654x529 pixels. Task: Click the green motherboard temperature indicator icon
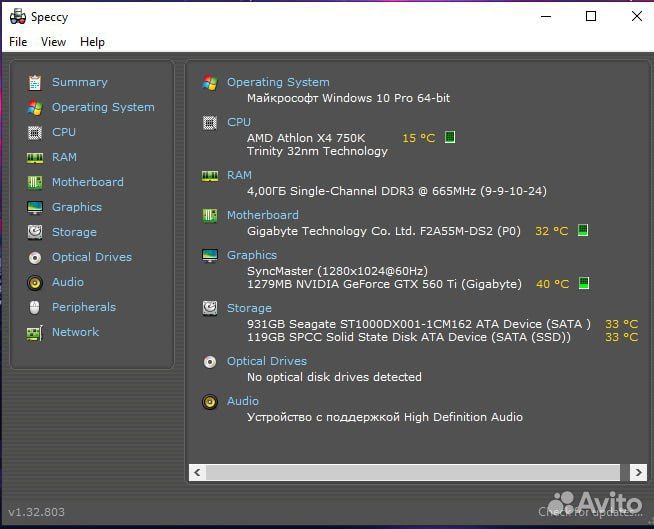(583, 230)
